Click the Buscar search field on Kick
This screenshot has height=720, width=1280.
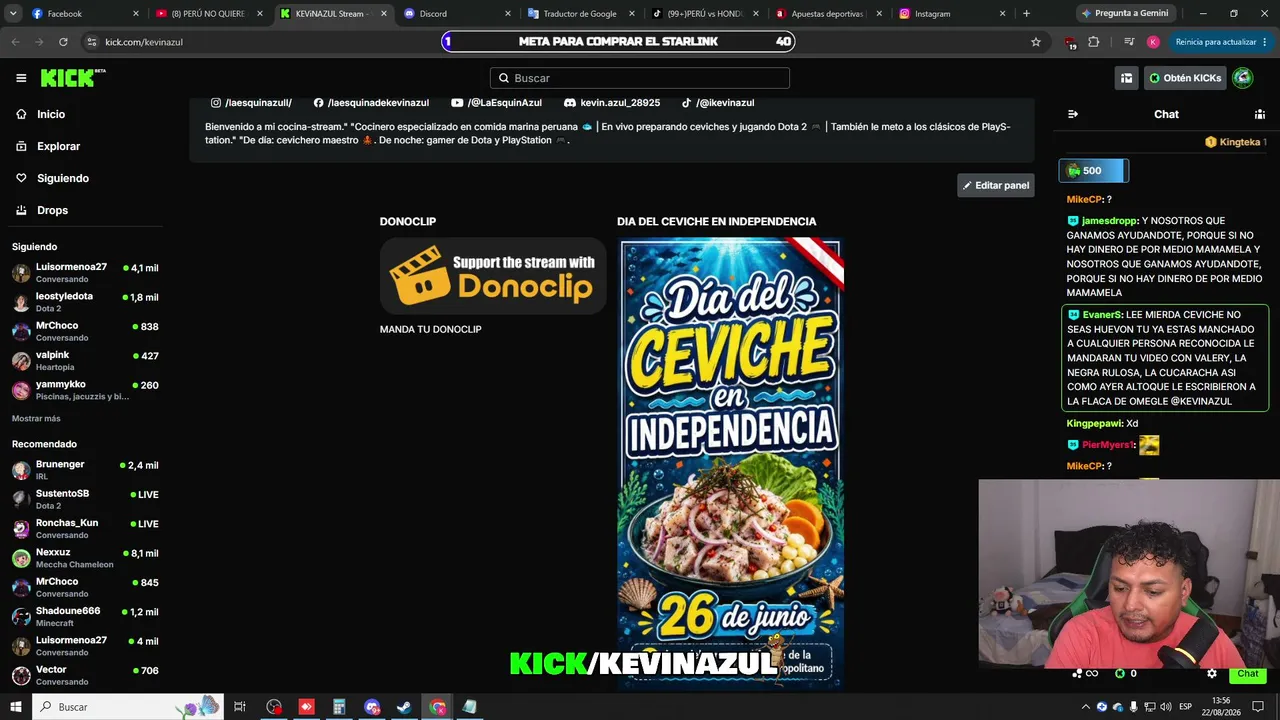(640, 78)
